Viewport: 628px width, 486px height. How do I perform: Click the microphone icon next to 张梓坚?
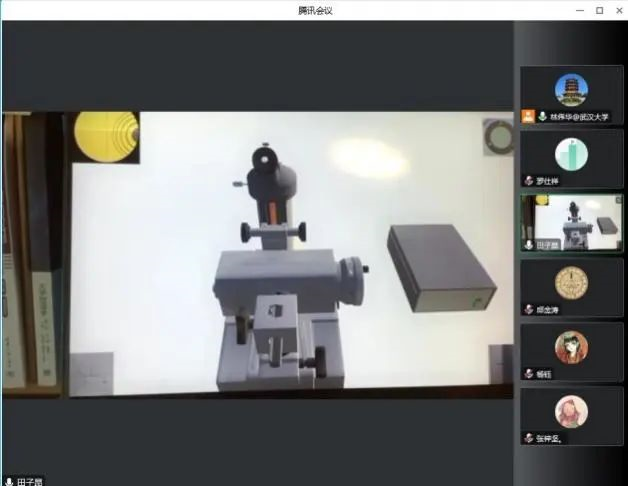(x=529, y=438)
